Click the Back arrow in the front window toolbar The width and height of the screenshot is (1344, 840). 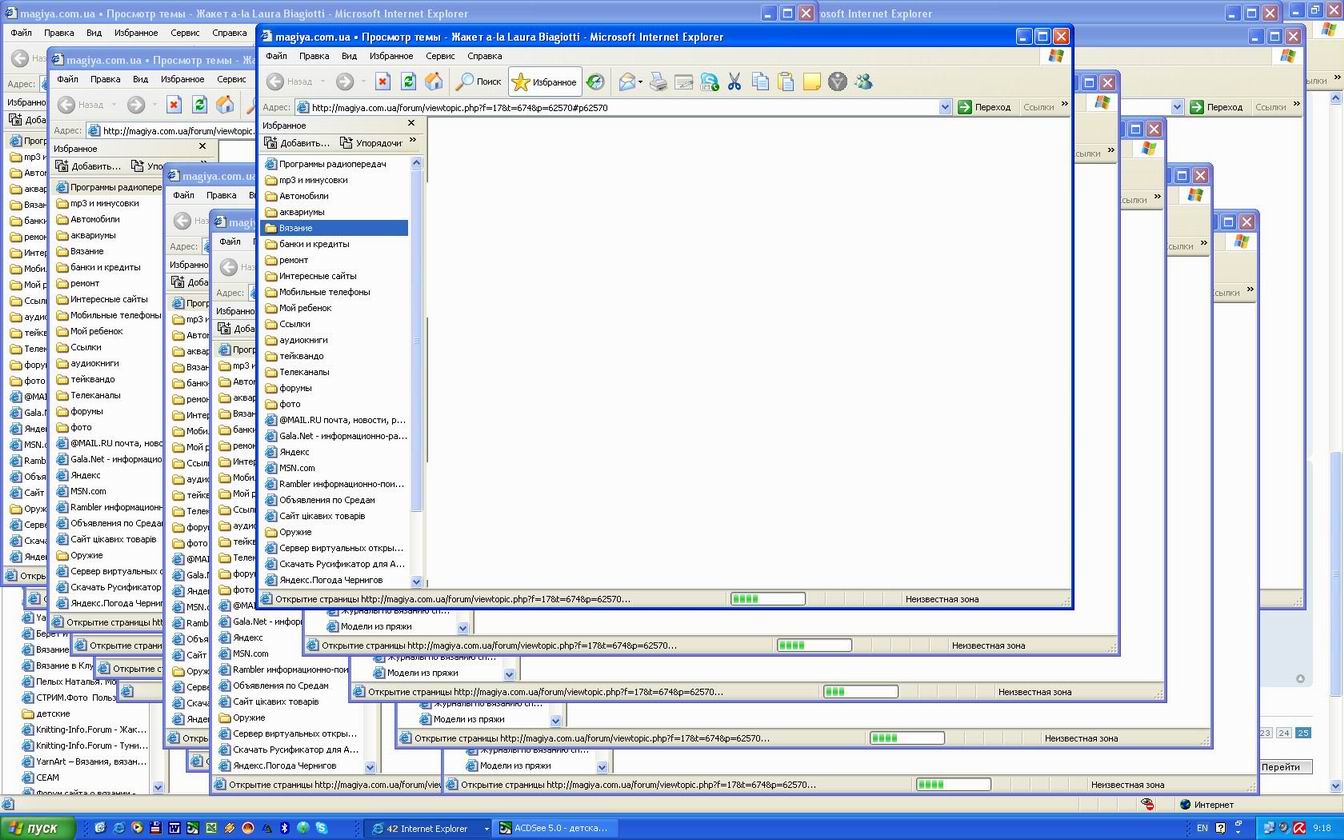(275, 82)
